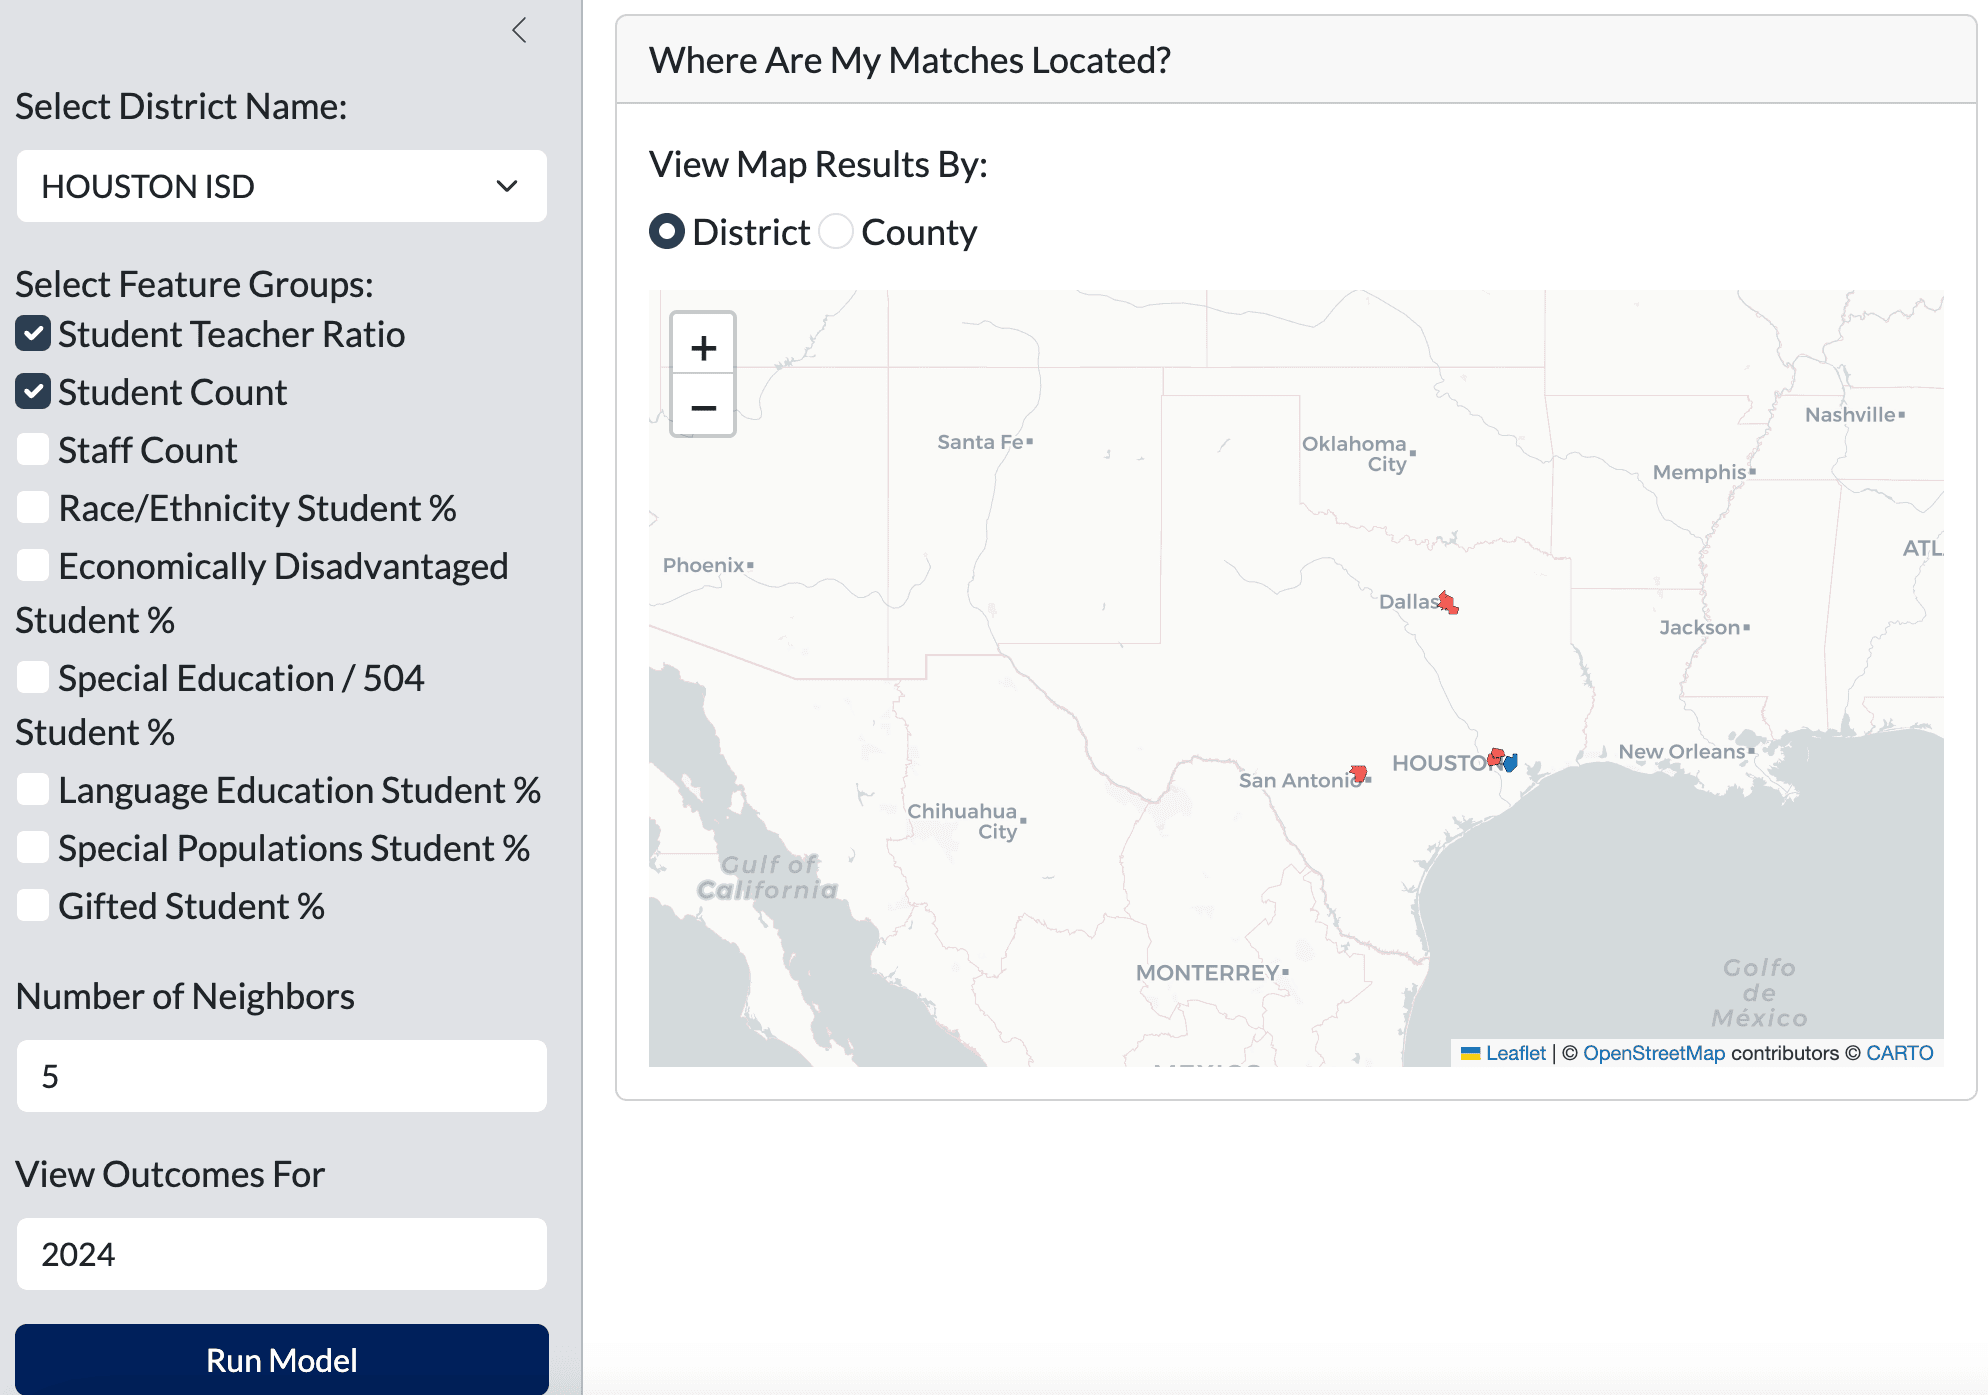
Task: Click the View Outcomes For year field
Action: click(282, 1254)
